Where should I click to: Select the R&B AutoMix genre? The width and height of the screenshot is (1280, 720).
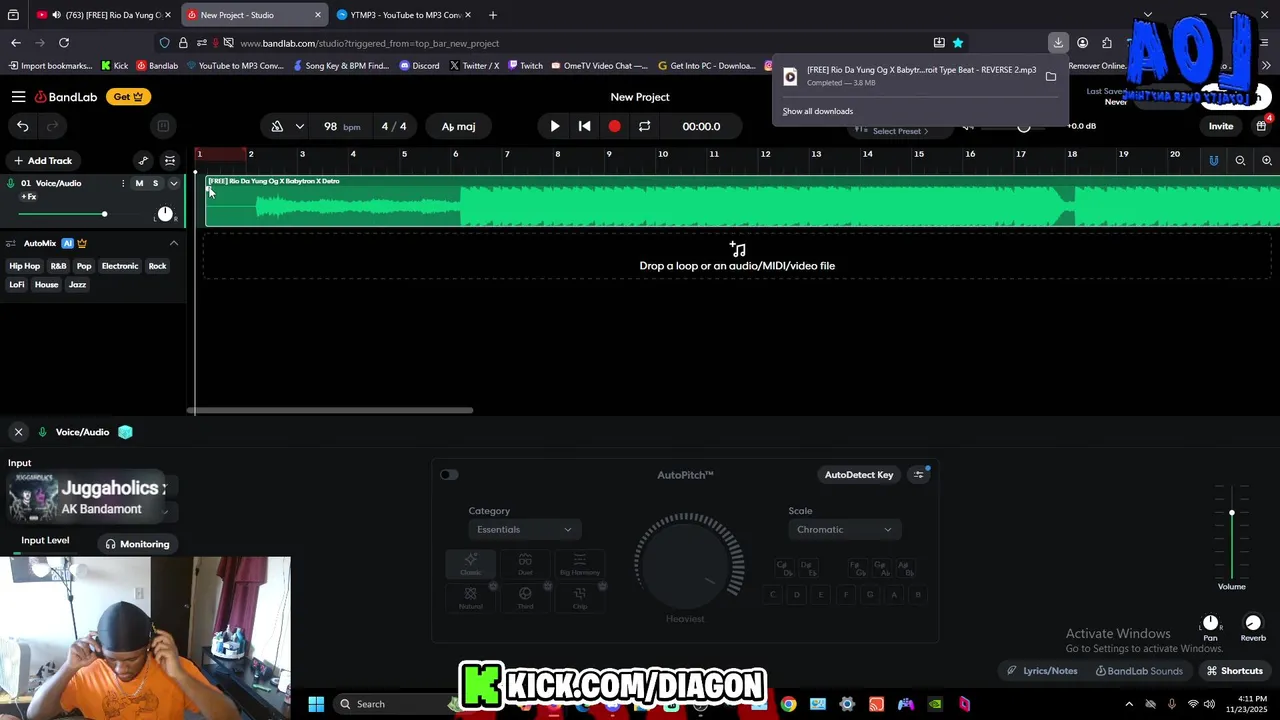click(59, 266)
